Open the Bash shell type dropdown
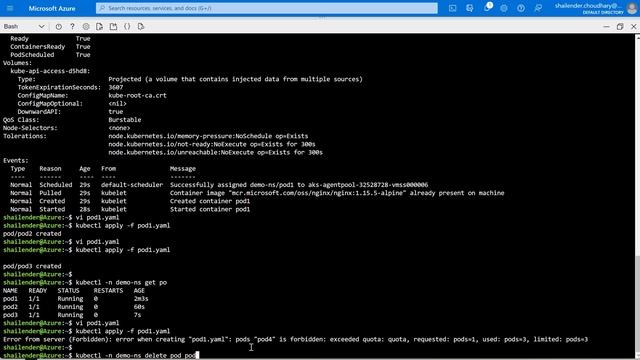 click(24, 27)
